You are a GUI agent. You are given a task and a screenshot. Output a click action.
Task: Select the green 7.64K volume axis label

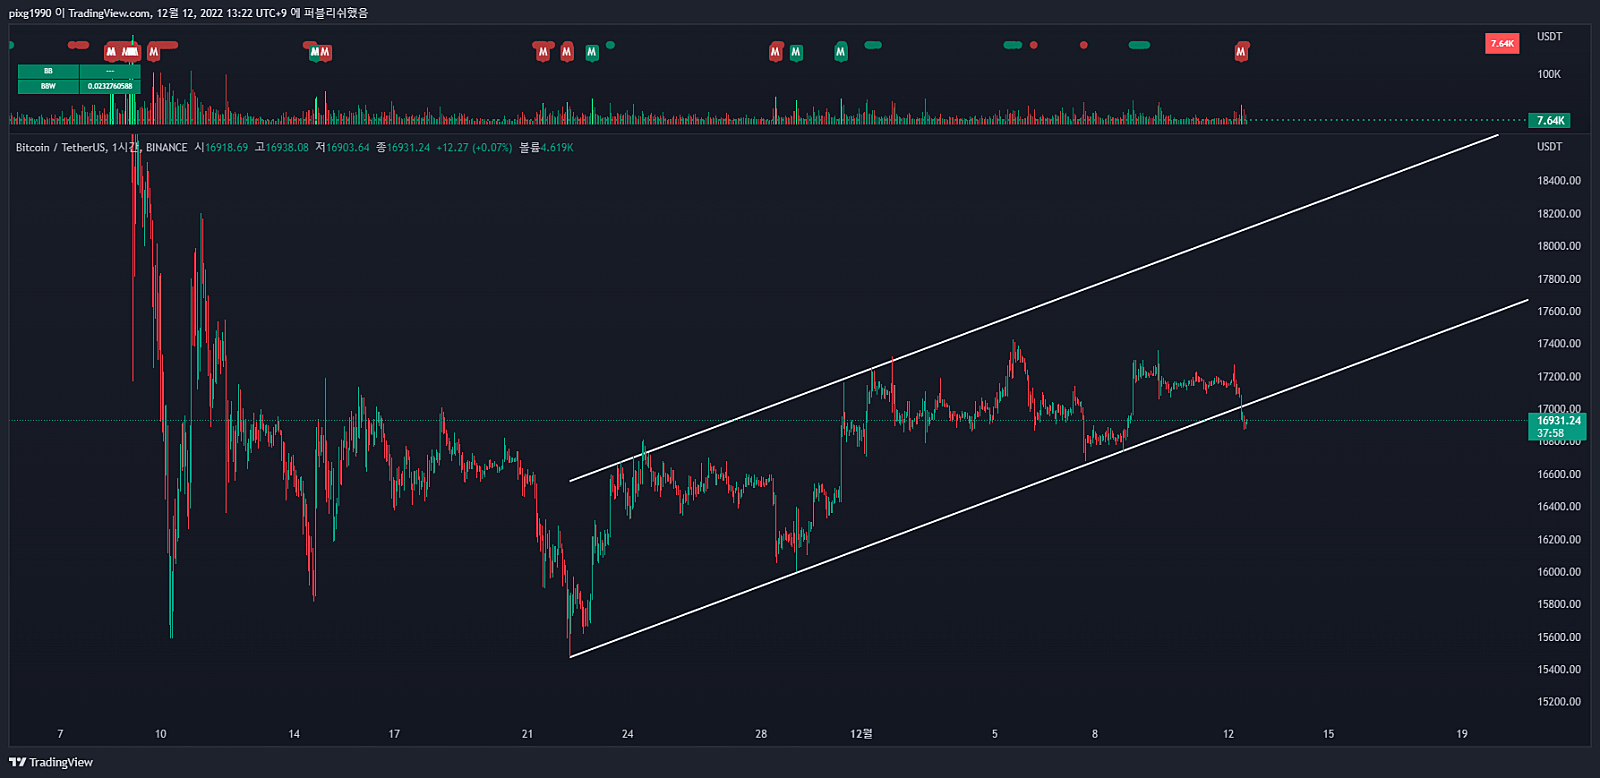pos(1550,121)
